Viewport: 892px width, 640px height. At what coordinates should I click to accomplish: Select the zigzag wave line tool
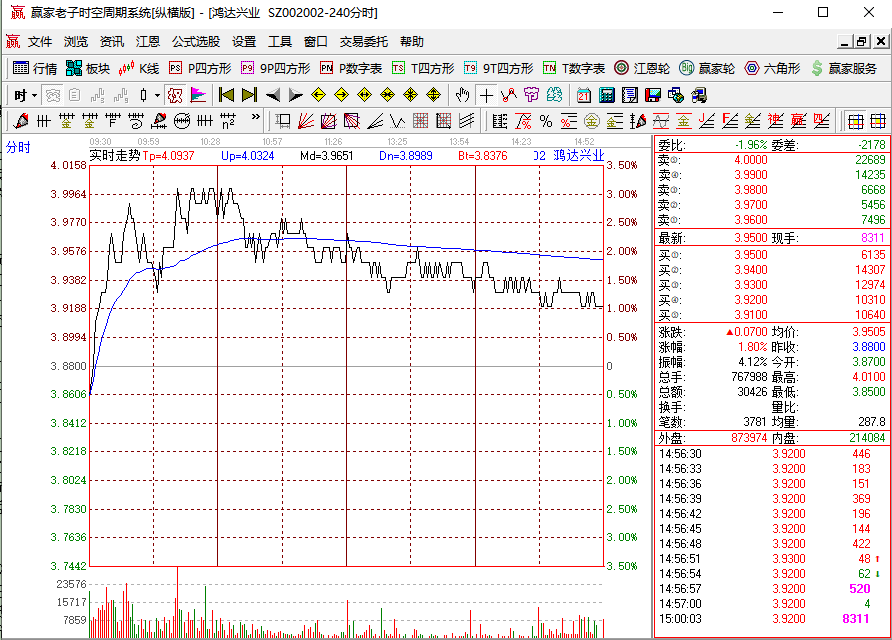click(x=398, y=121)
